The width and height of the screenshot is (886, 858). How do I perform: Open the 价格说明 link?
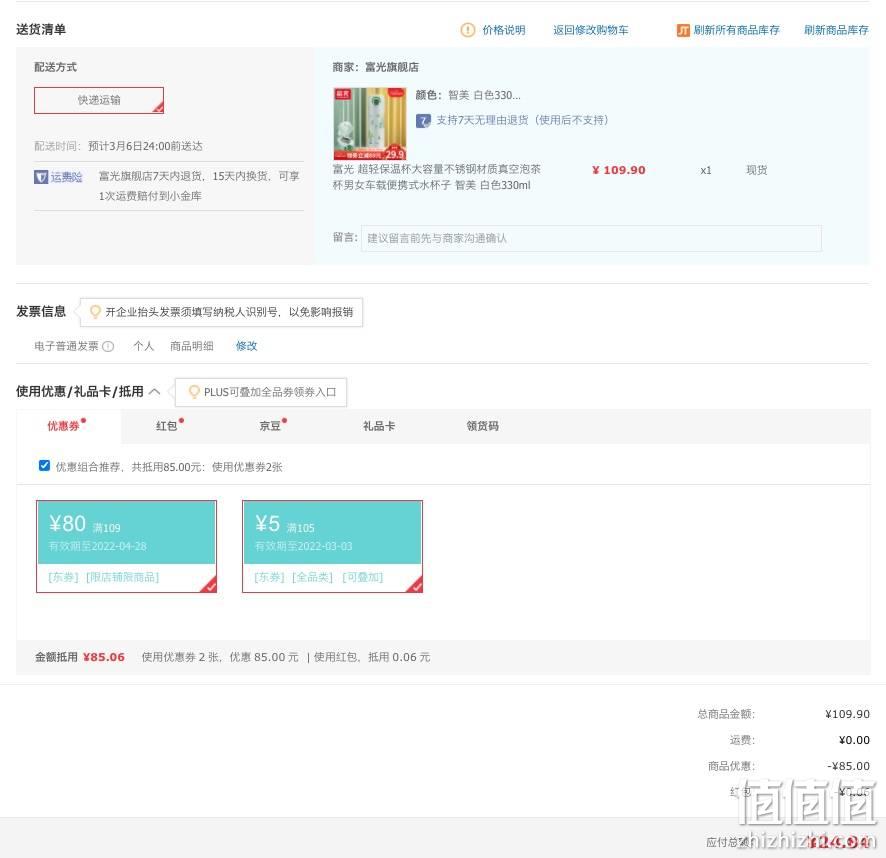pos(504,30)
